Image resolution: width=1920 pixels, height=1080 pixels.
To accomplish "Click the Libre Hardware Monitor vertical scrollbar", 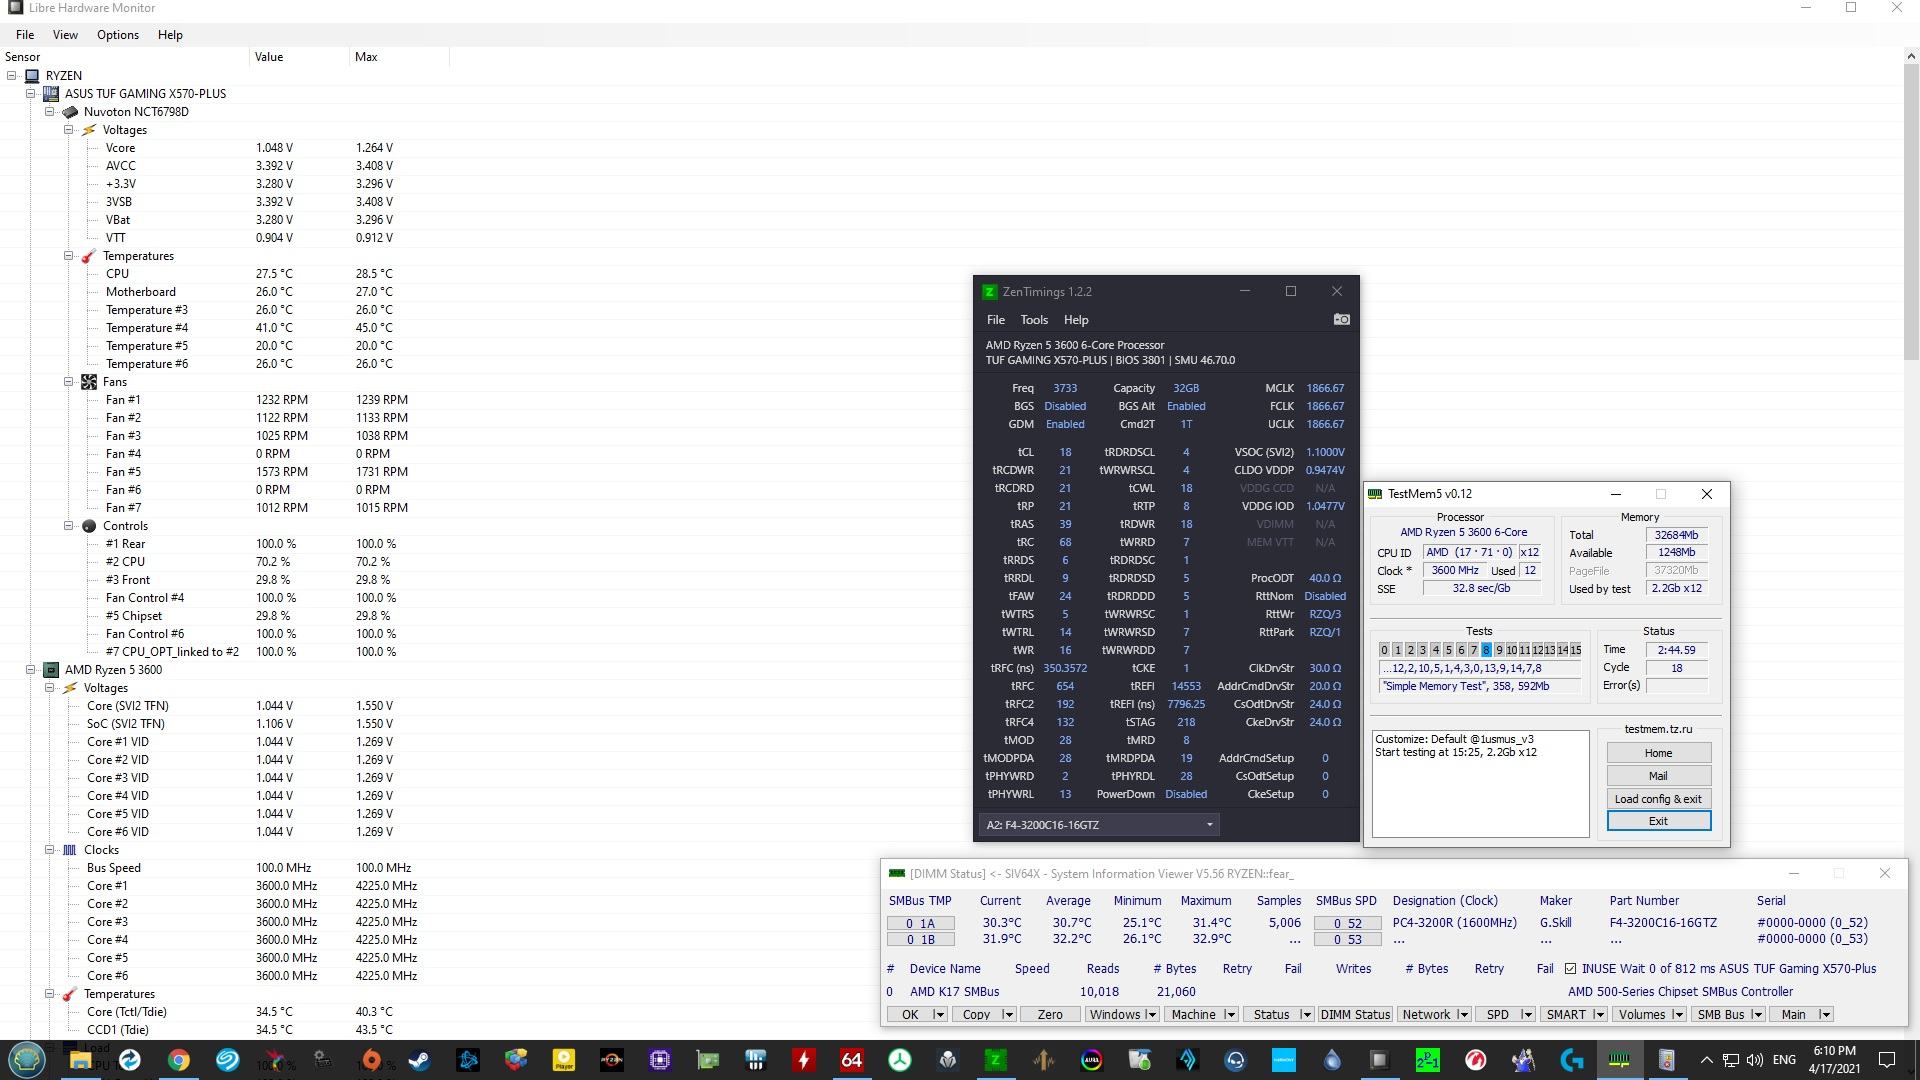I will coord(1911,210).
